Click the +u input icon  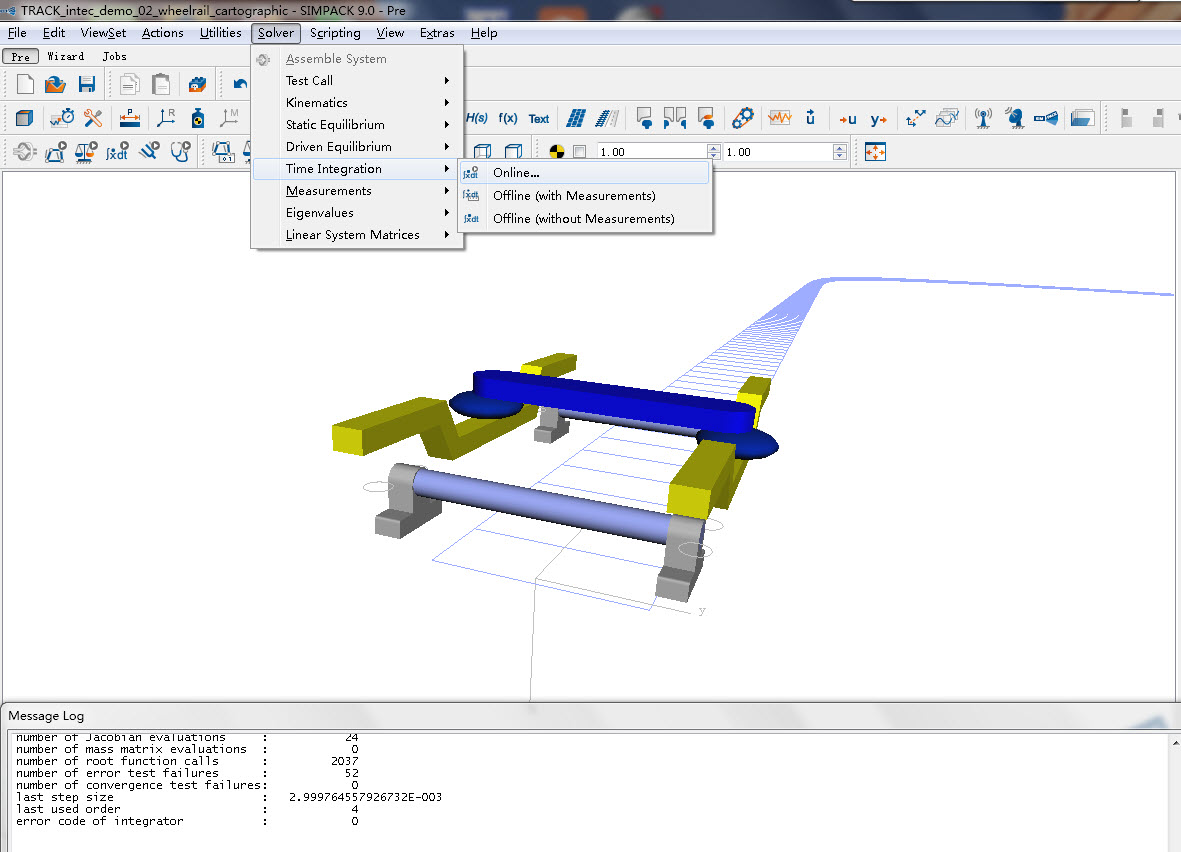847,119
